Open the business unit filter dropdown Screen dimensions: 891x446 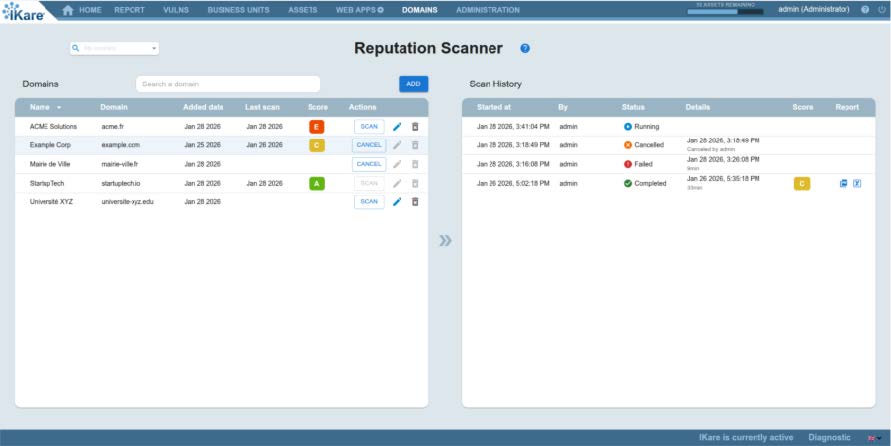[x=115, y=48]
